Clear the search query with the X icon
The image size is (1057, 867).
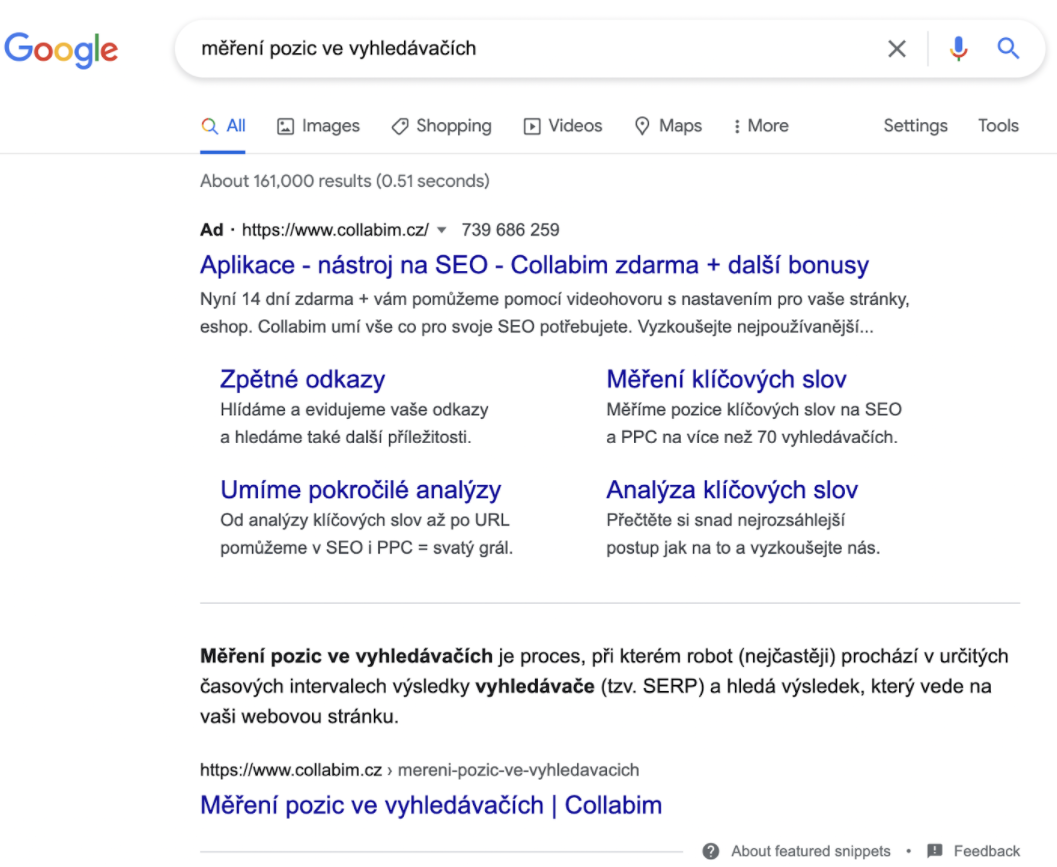click(x=897, y=49)
